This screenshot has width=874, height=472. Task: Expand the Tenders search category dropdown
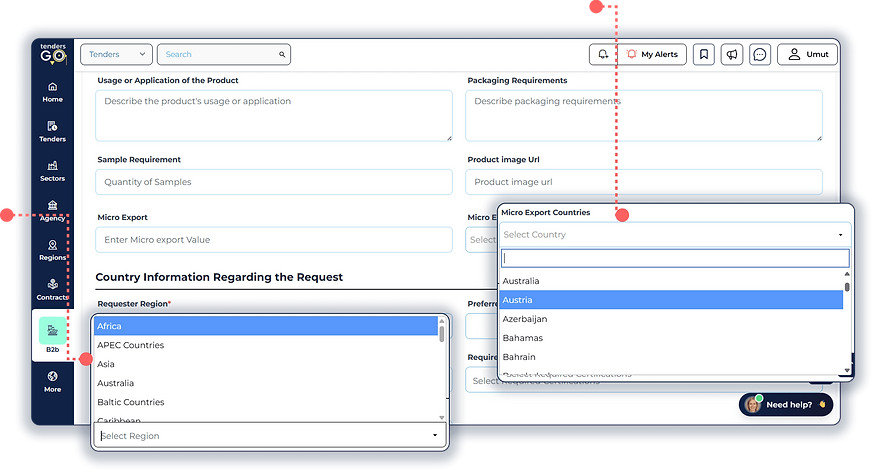tap(116, 55)
